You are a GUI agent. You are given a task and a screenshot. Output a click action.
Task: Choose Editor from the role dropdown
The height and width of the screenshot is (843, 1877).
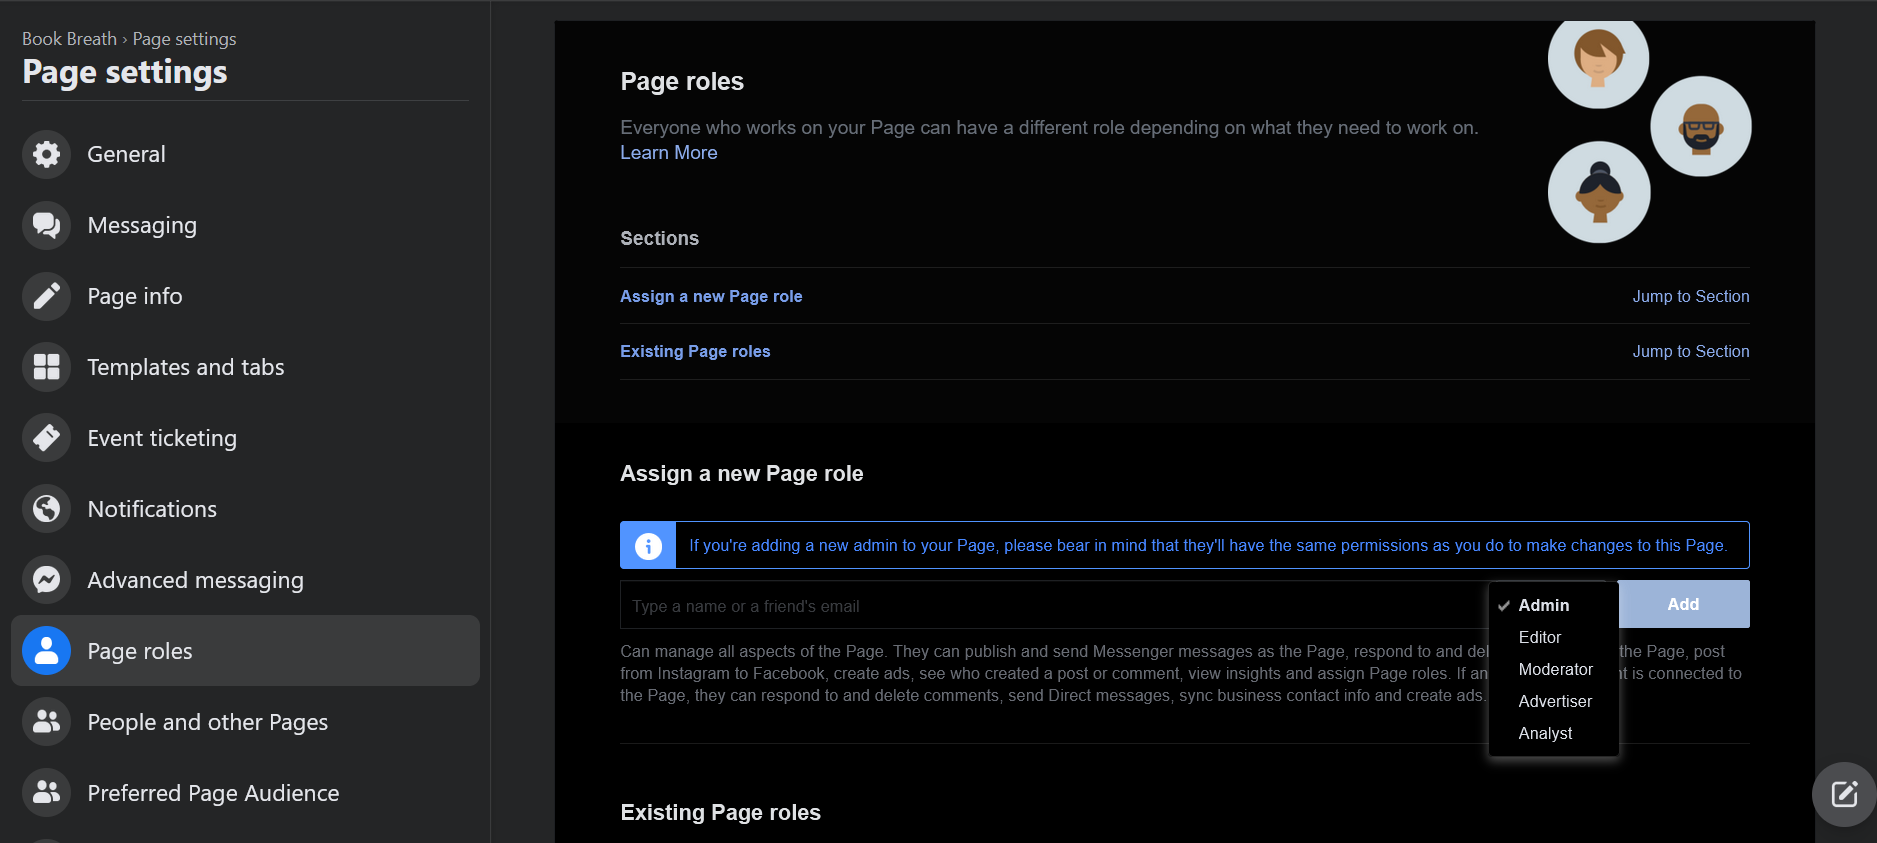tap(1539, 637)
